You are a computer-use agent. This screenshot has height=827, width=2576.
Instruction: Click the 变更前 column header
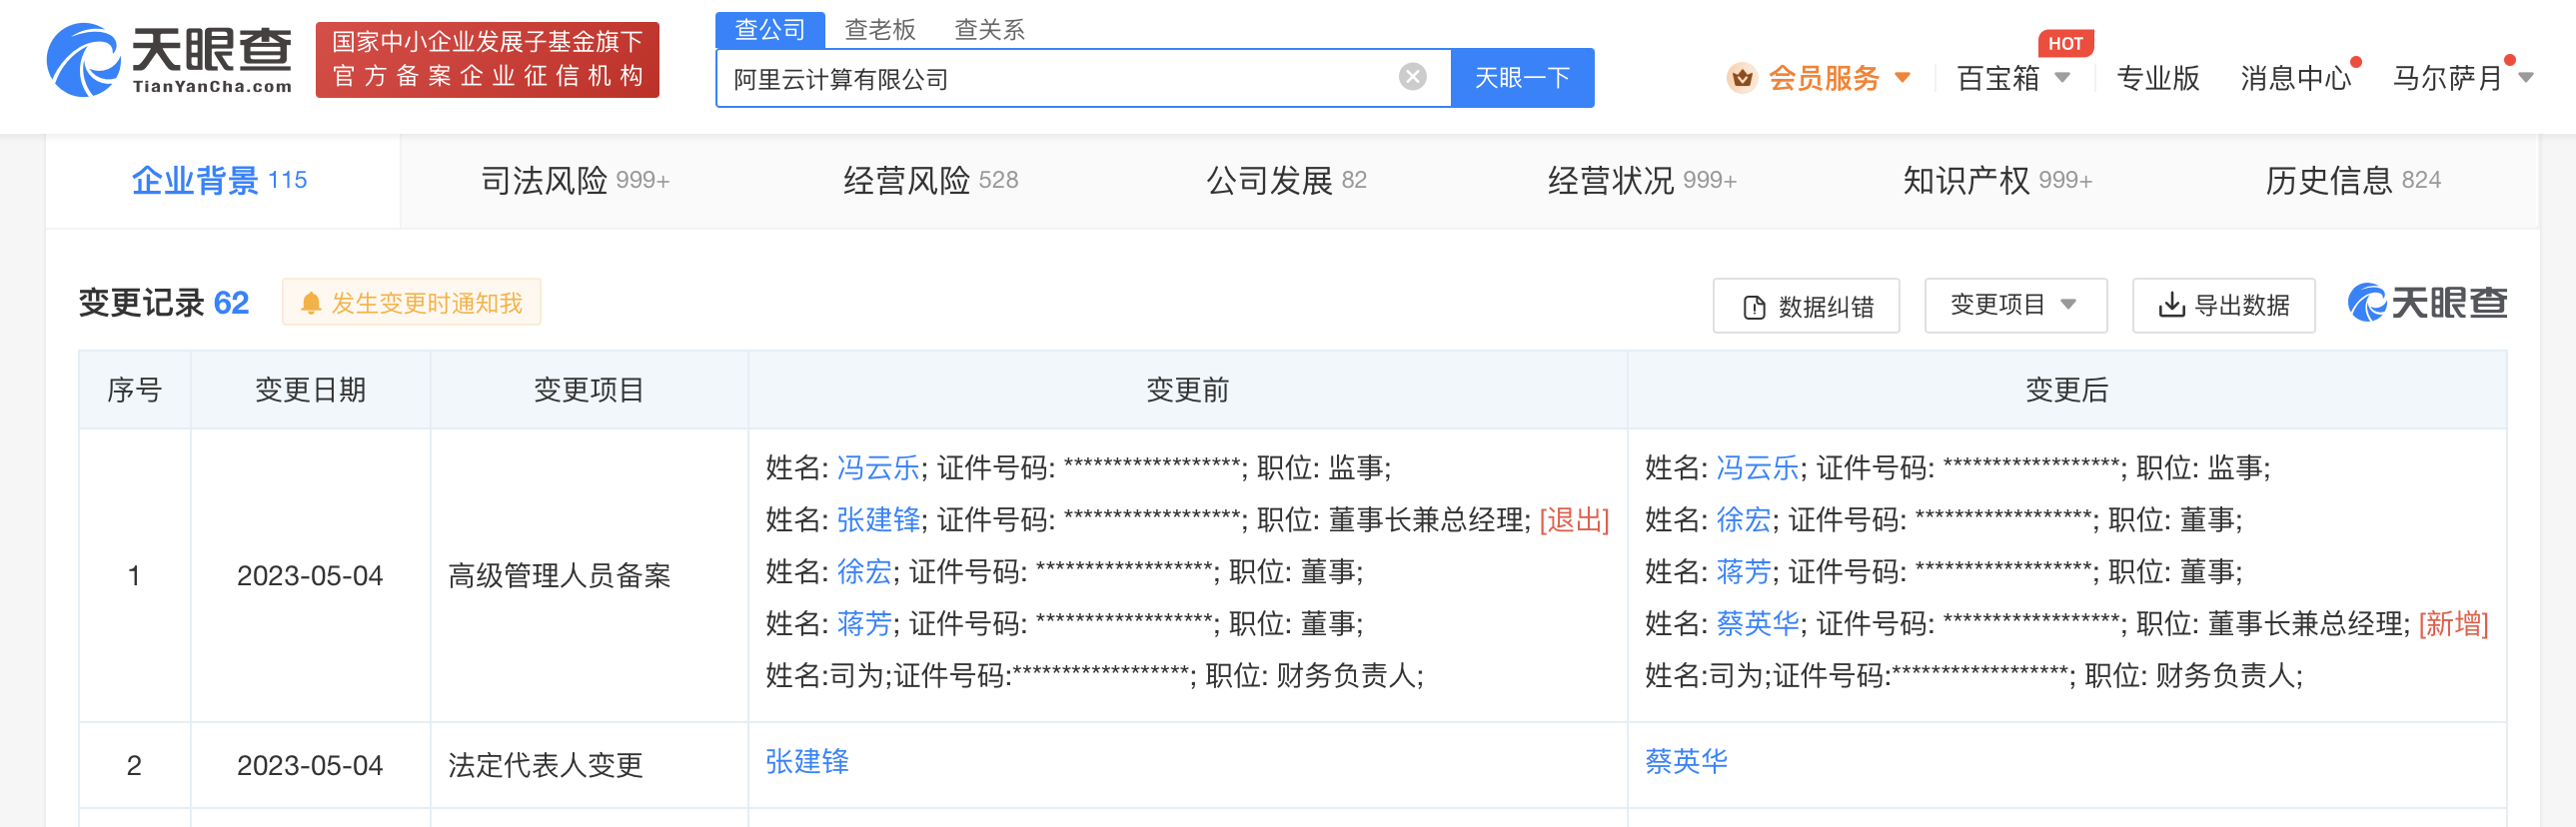[1187, 390]
